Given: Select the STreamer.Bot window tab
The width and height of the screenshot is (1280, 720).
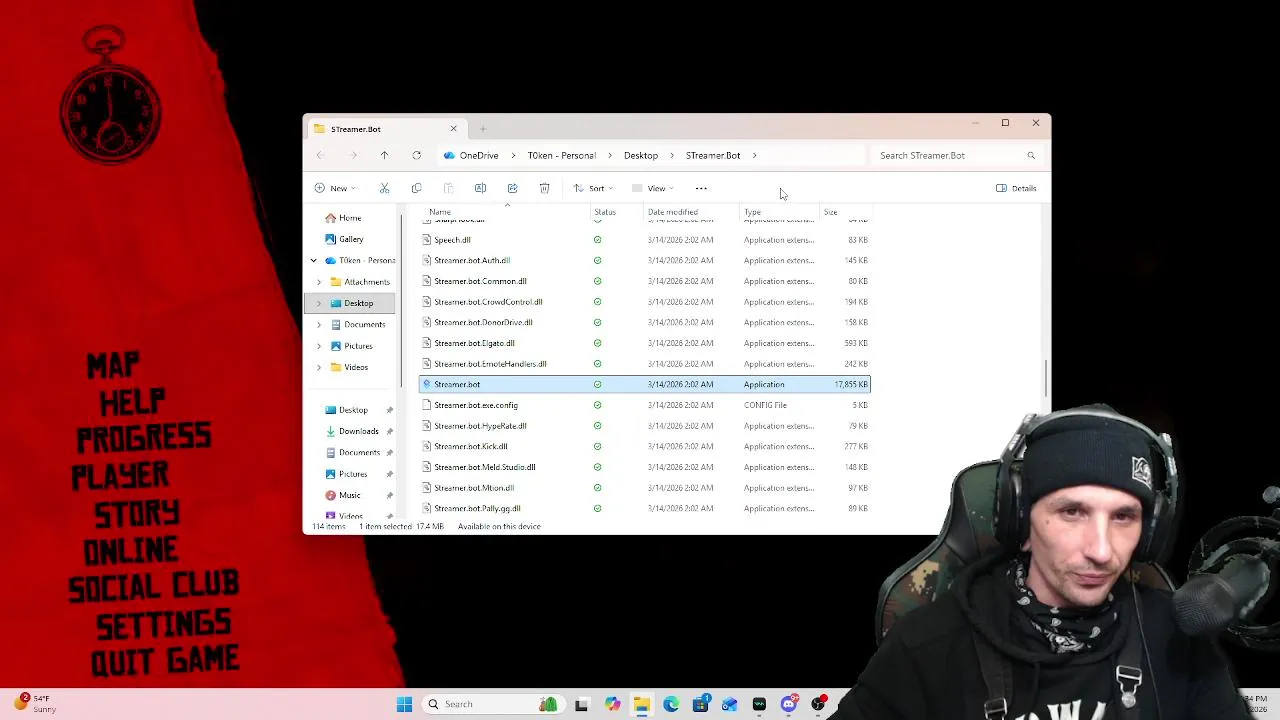Looking at the screenshot, I should 385,129.
